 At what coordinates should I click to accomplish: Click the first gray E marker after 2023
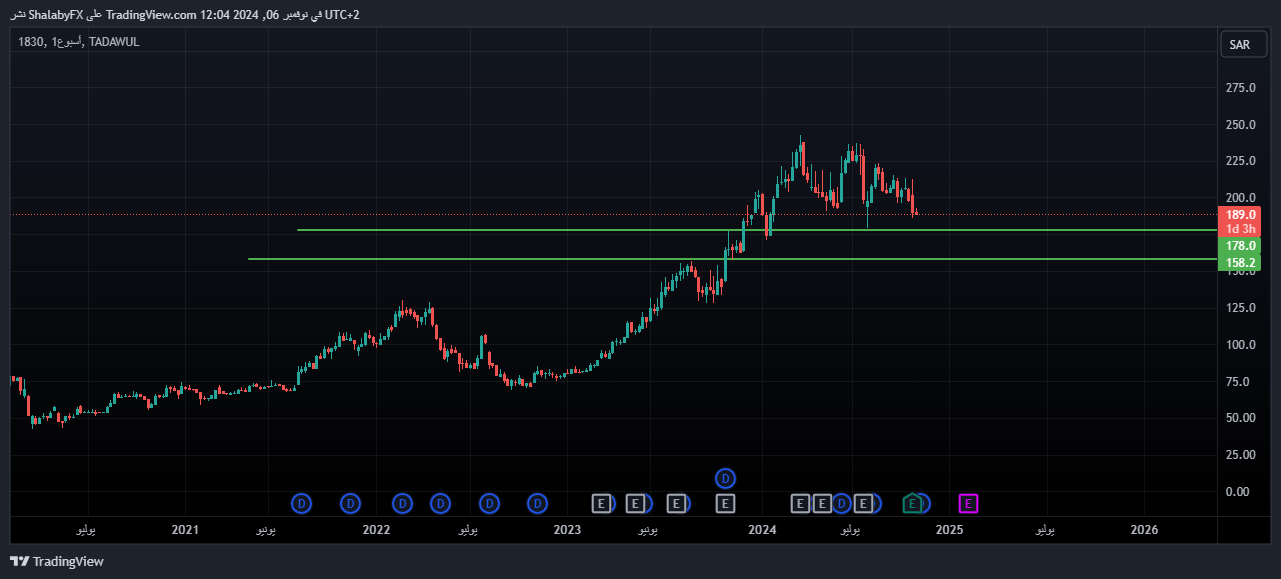[601, 504]
